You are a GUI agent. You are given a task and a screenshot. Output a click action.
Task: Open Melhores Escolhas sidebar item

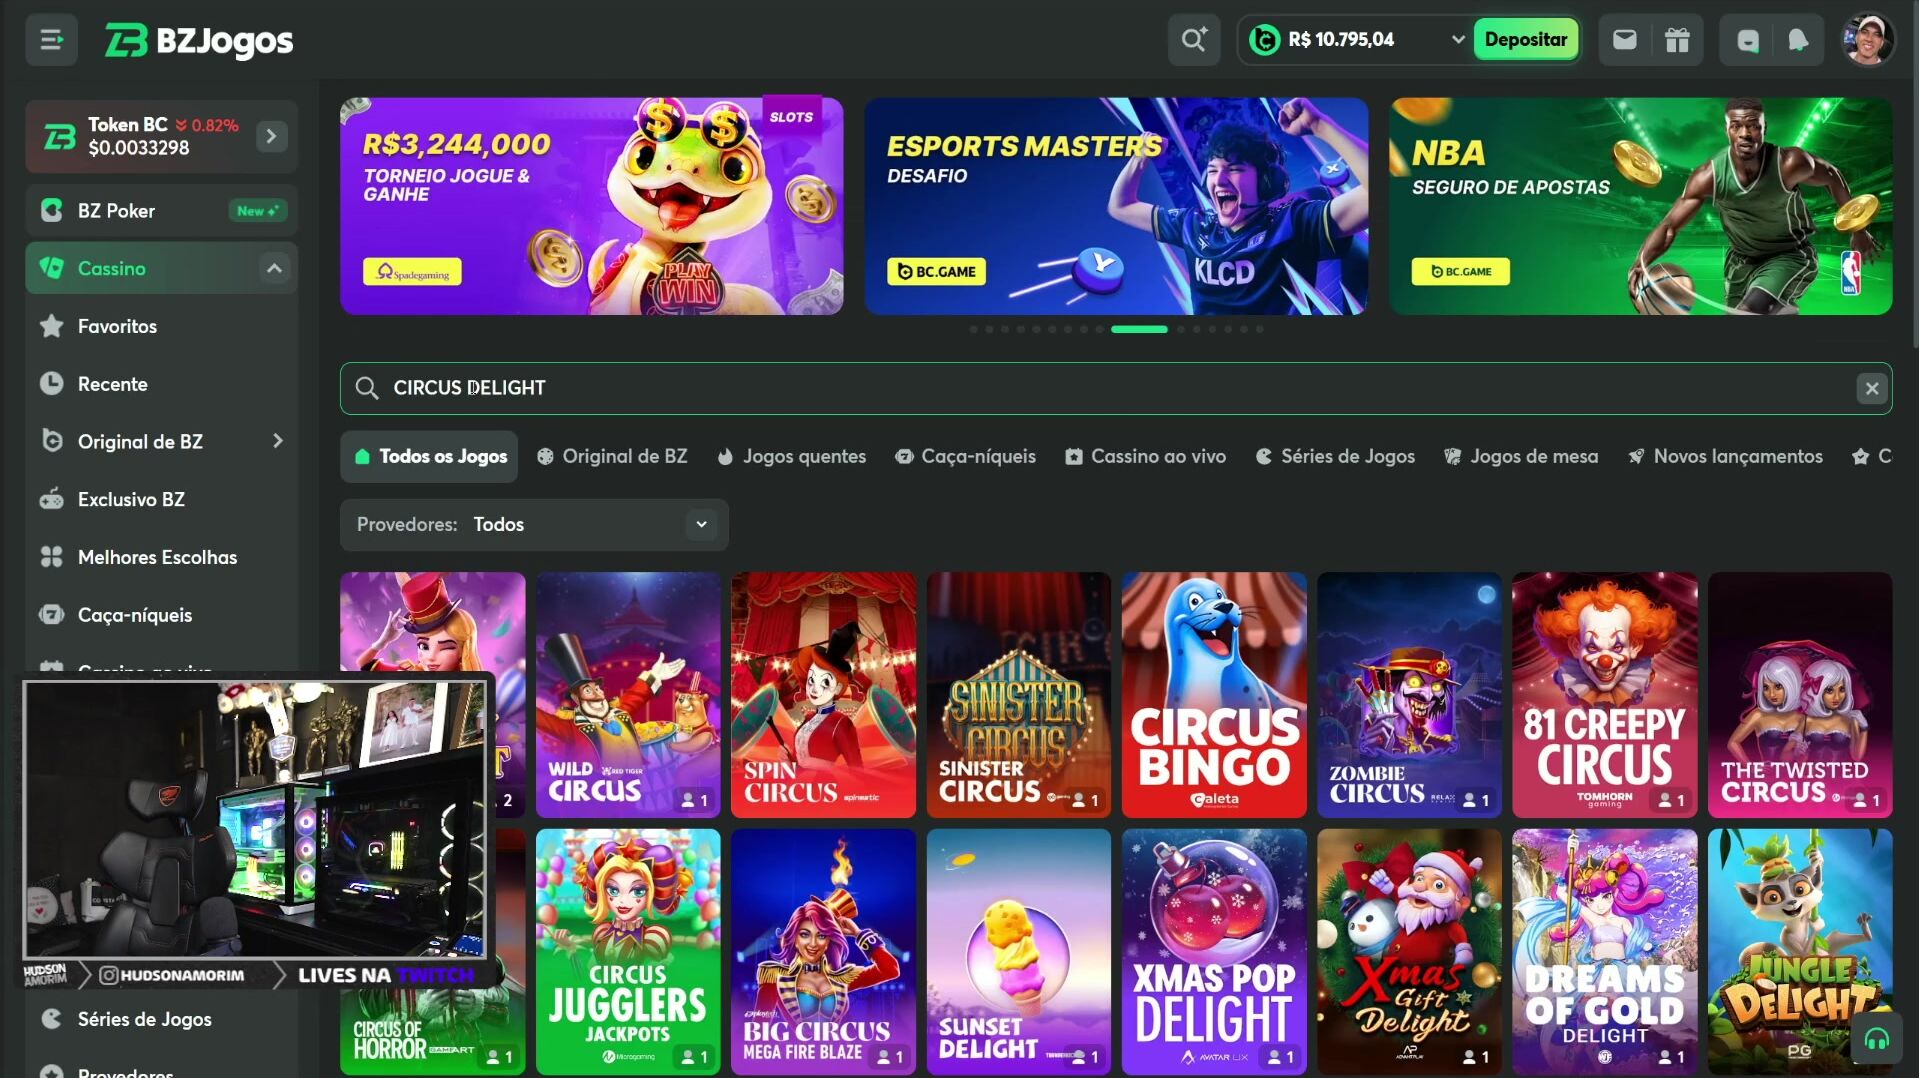click(x=161, y=557)
